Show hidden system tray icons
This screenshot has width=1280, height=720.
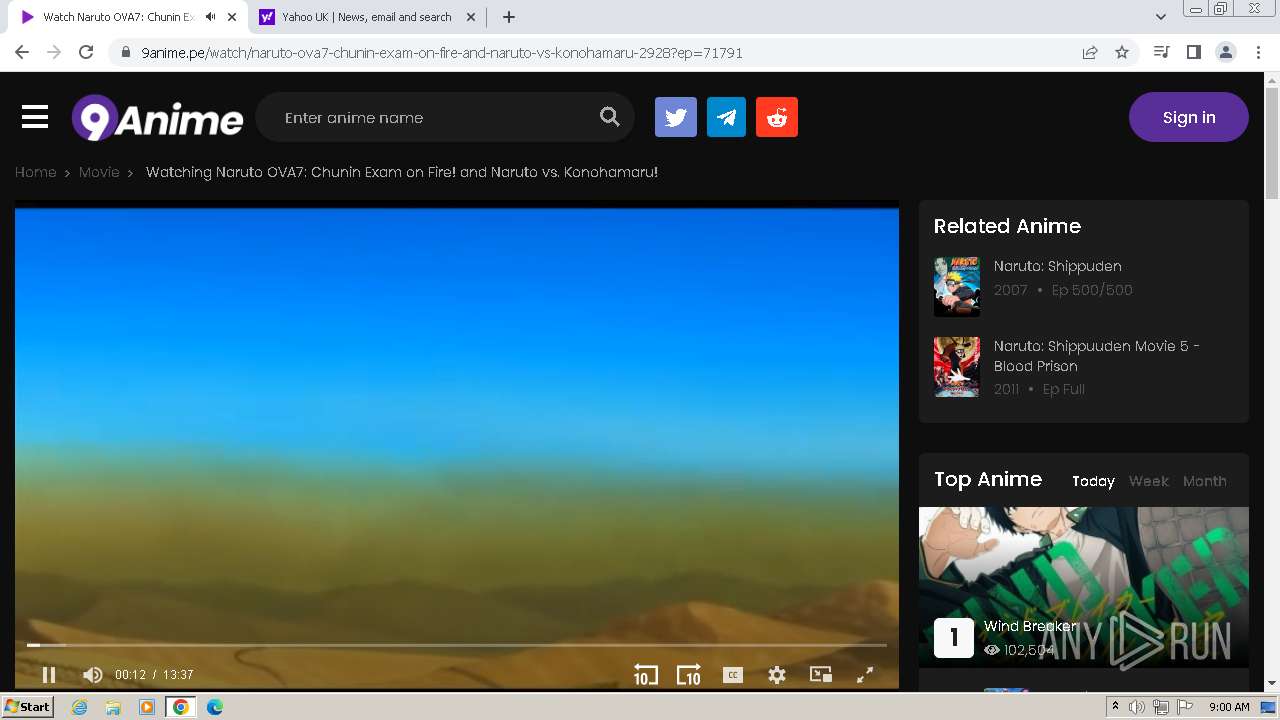point(1116,707)
